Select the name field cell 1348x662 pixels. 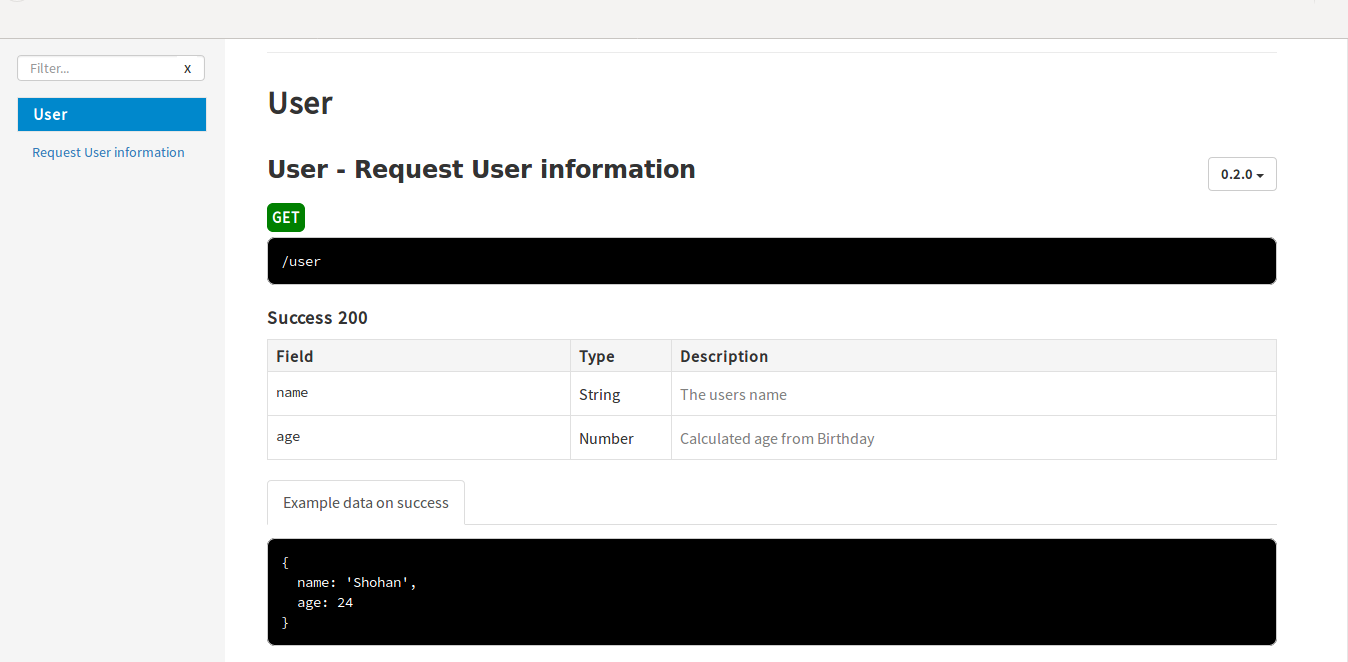[x=419, y=394]
